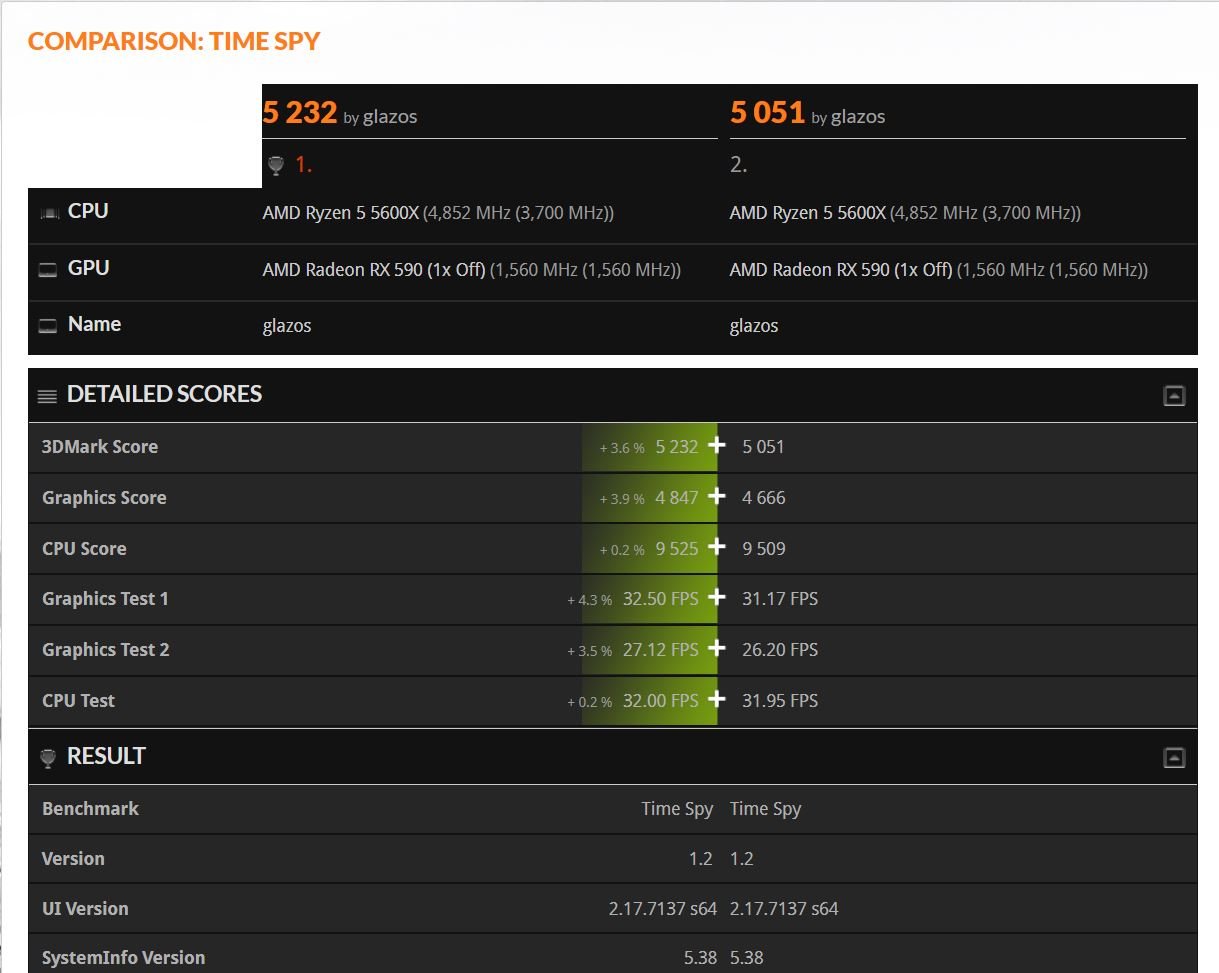Click second column AMD Ryzen 5 5600X CPU
Viewport: 1219px width, 973px height.
[x=808, y=213]
